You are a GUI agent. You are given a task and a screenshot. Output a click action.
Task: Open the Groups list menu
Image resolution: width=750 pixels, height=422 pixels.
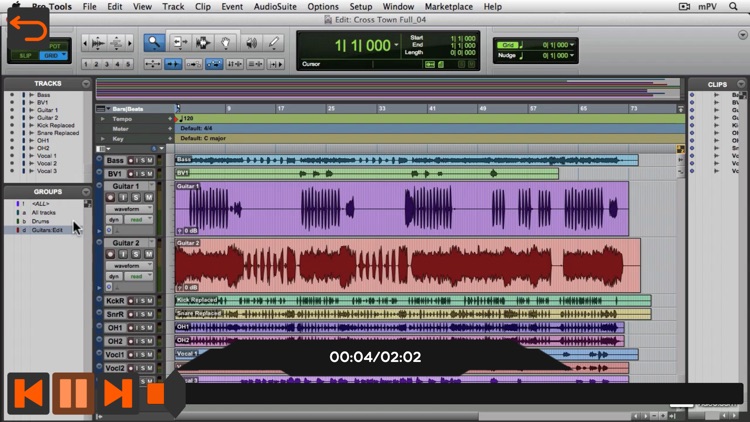[x=86, y=192]
